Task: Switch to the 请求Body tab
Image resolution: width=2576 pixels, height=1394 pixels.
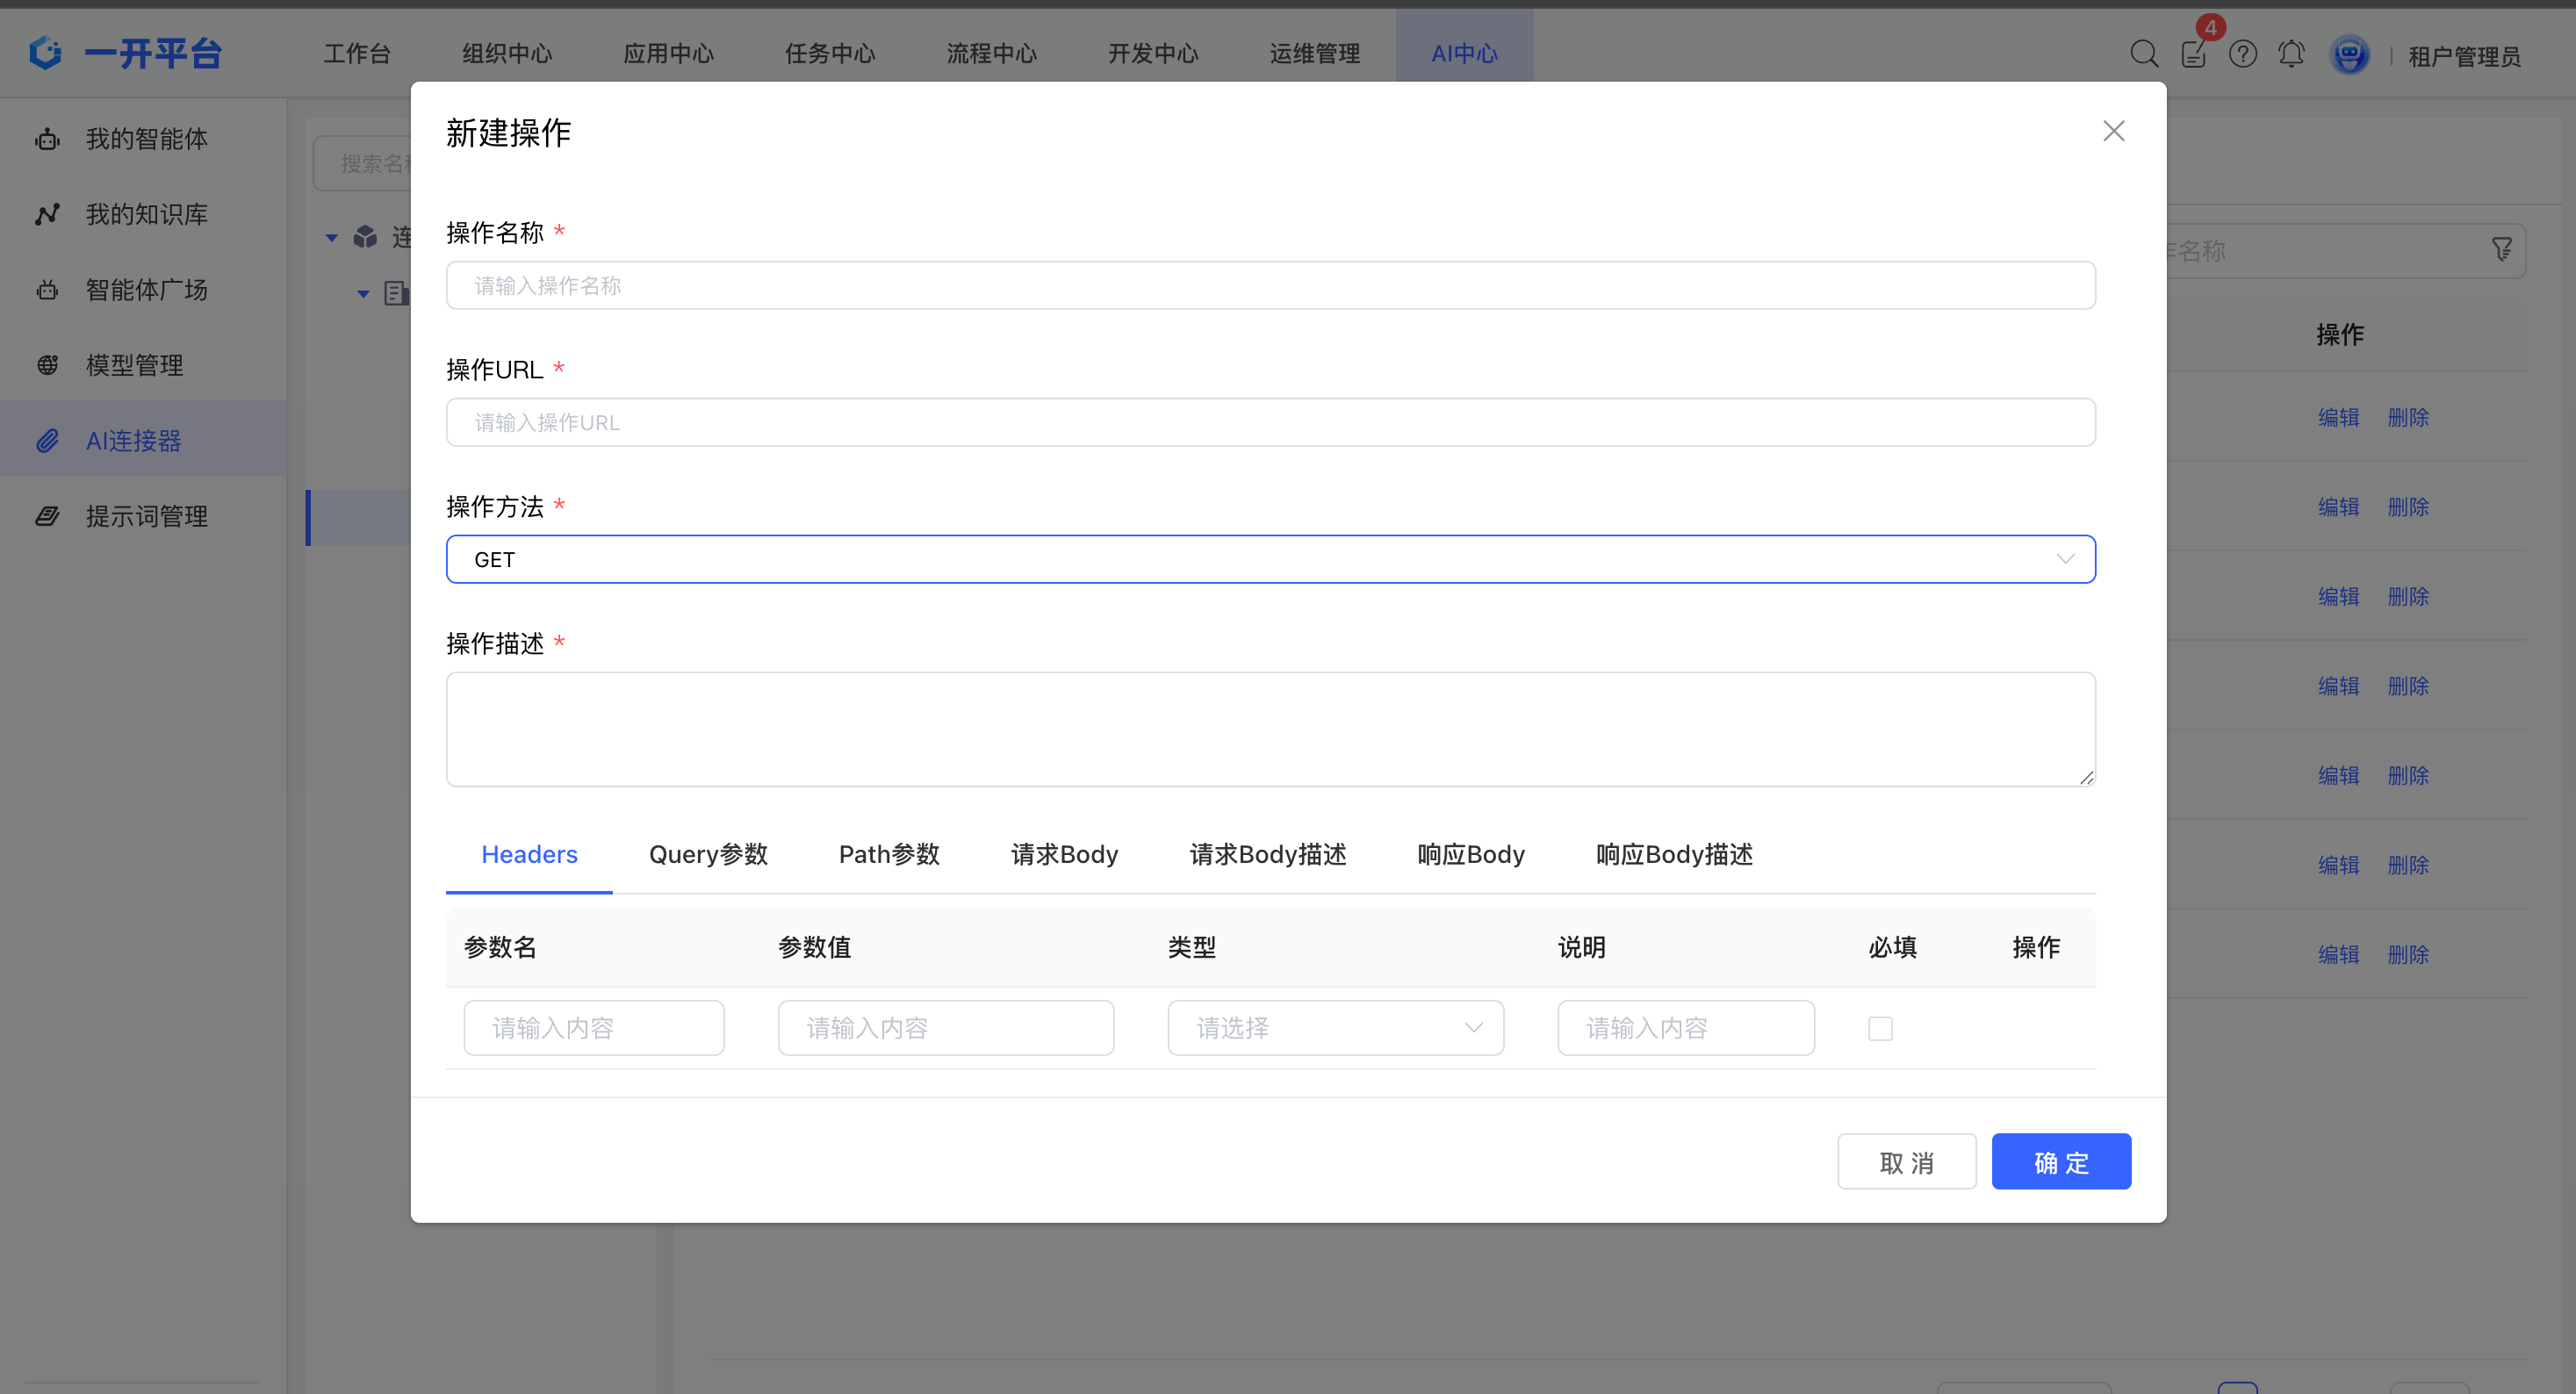Action: [1064, 854]
